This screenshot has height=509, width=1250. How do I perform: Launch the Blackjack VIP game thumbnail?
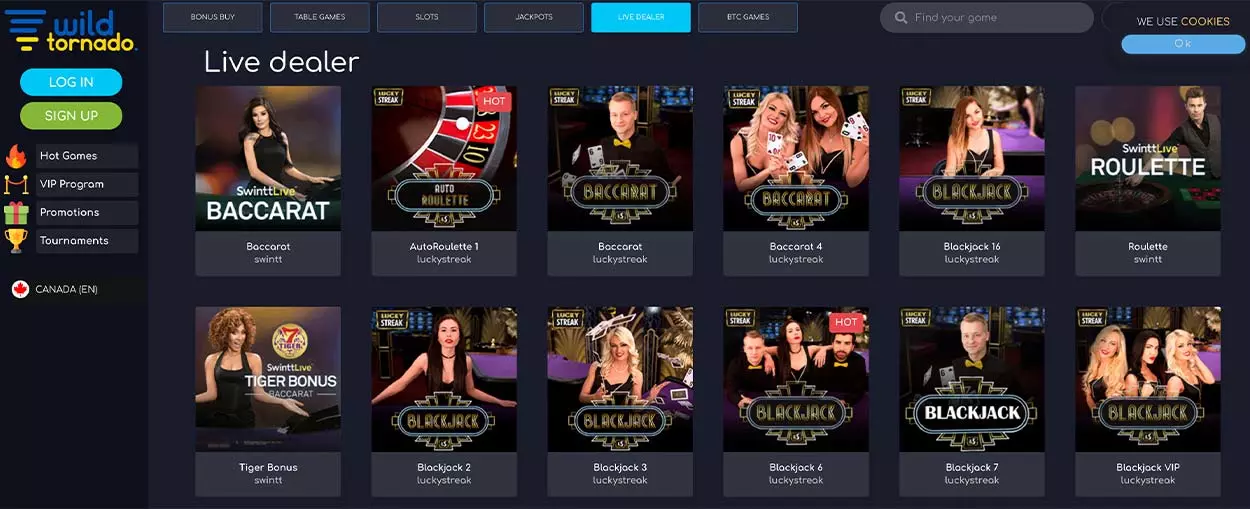click(x=1148, y=379)
